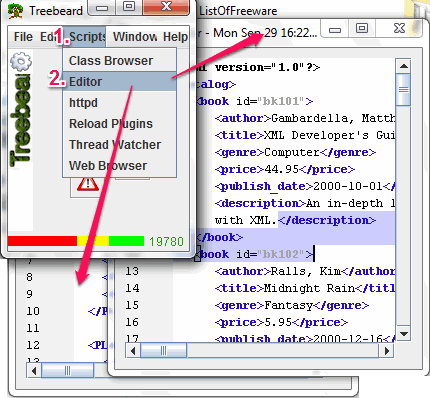This screenshot has height=398, width=430.
Task: Open Thread Watcher from the menu
Action: click(x=119, y=145)
